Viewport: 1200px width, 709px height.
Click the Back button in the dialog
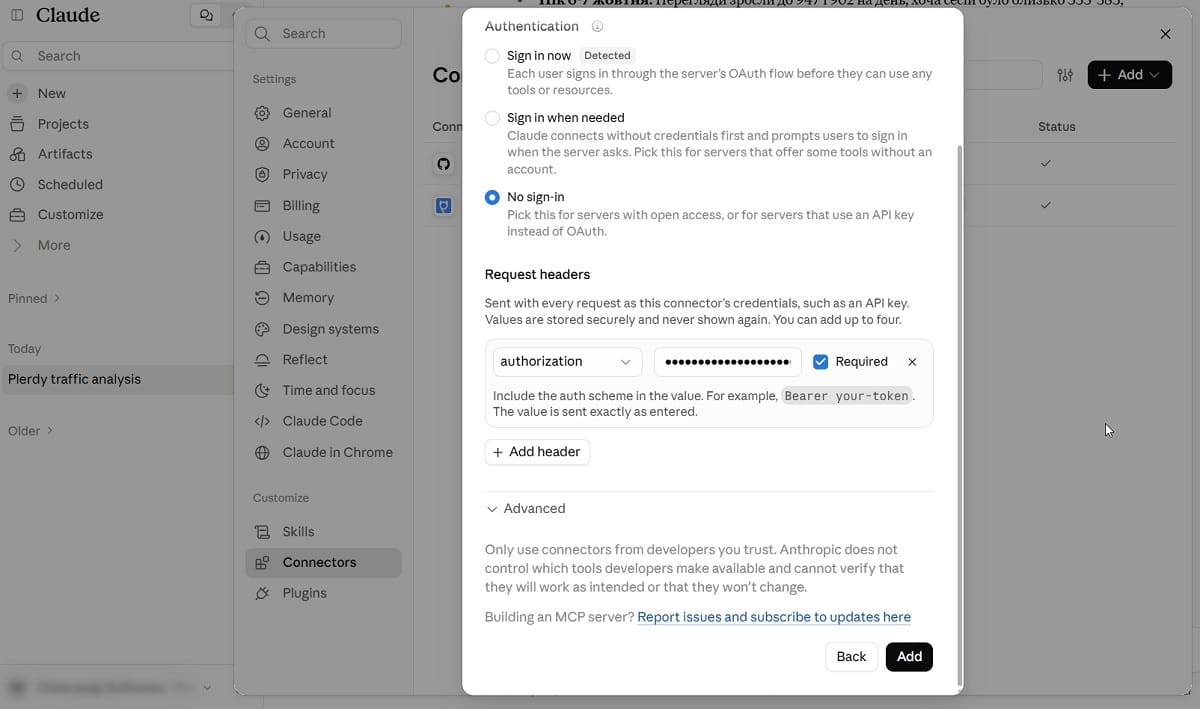[851, 657]
